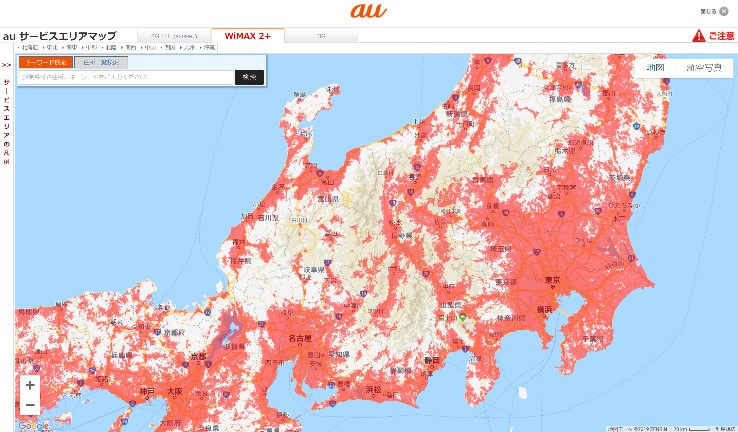Jump to the 沖縄 region link

coord(209,48)
